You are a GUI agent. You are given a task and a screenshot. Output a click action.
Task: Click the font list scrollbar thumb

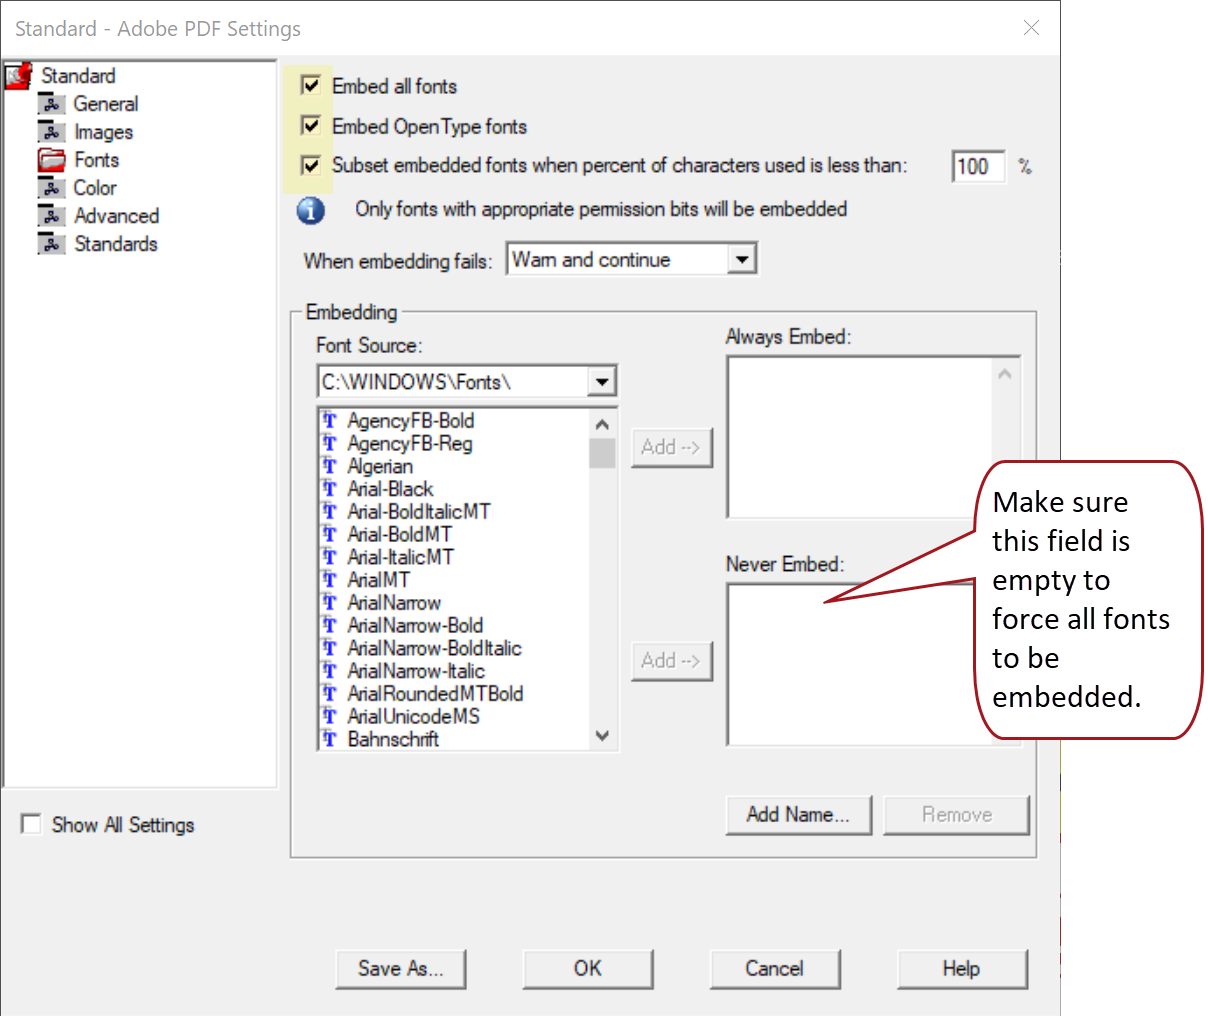point(602,453)
